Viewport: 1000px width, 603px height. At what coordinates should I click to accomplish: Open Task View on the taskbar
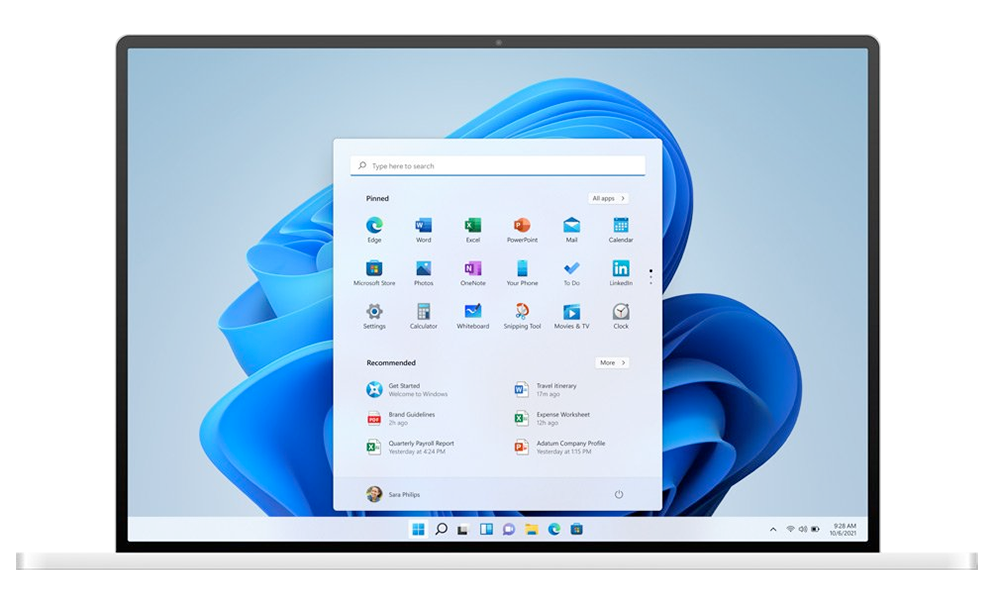463,529
